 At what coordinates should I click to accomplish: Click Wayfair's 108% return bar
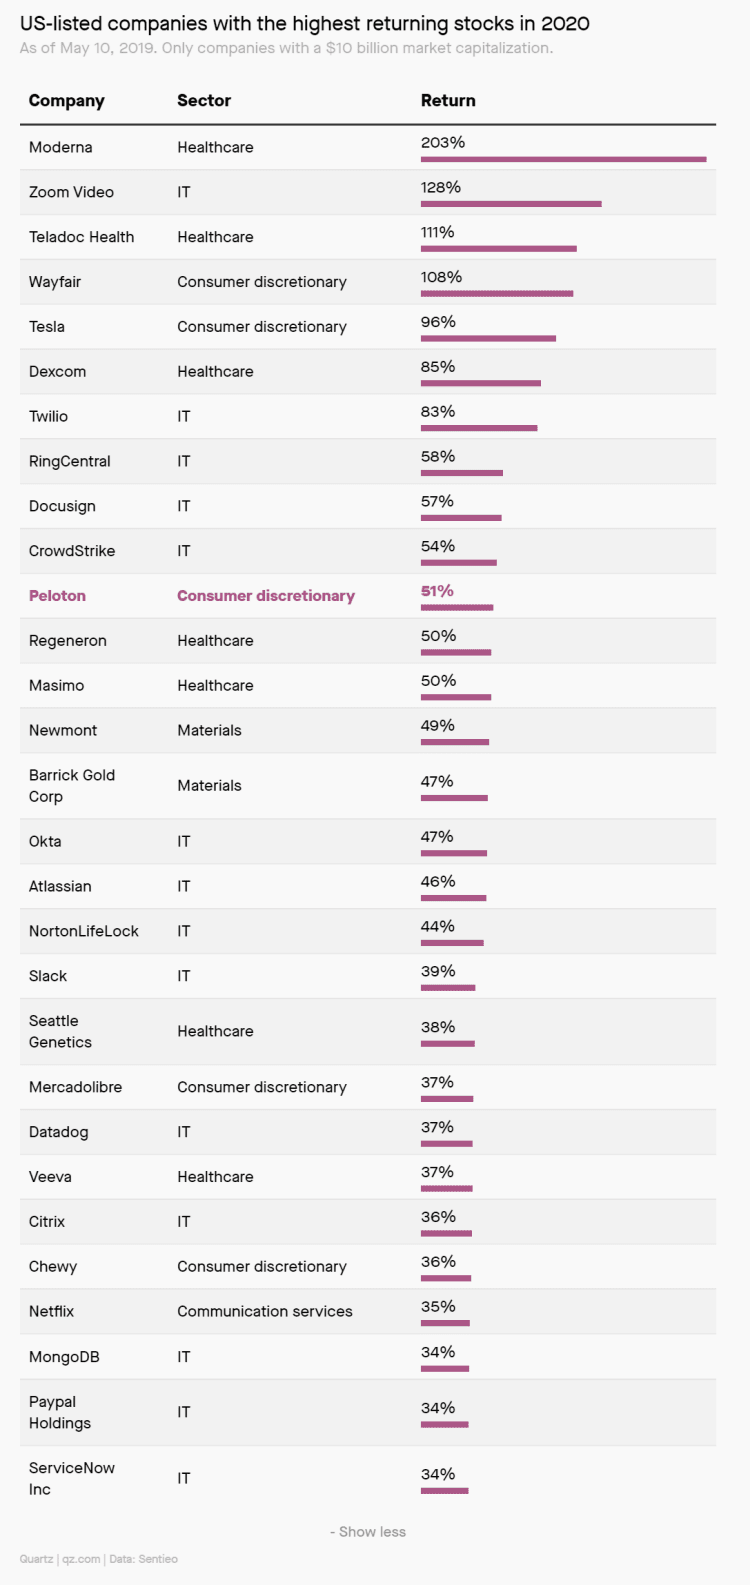(497, 294)
